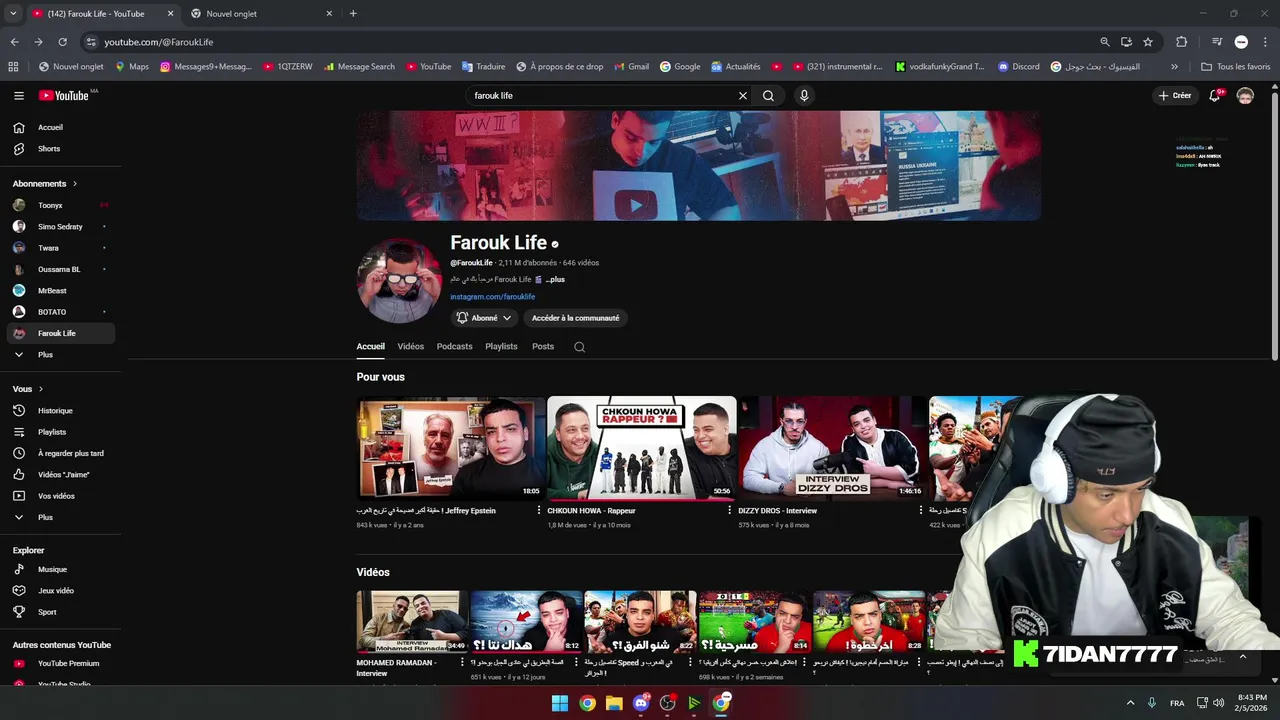Image resolution: width=1280 pixels, height=720 pixels.
Task: Play the Jeffrey Epstein video thumbnail
Action: point(451,448)
